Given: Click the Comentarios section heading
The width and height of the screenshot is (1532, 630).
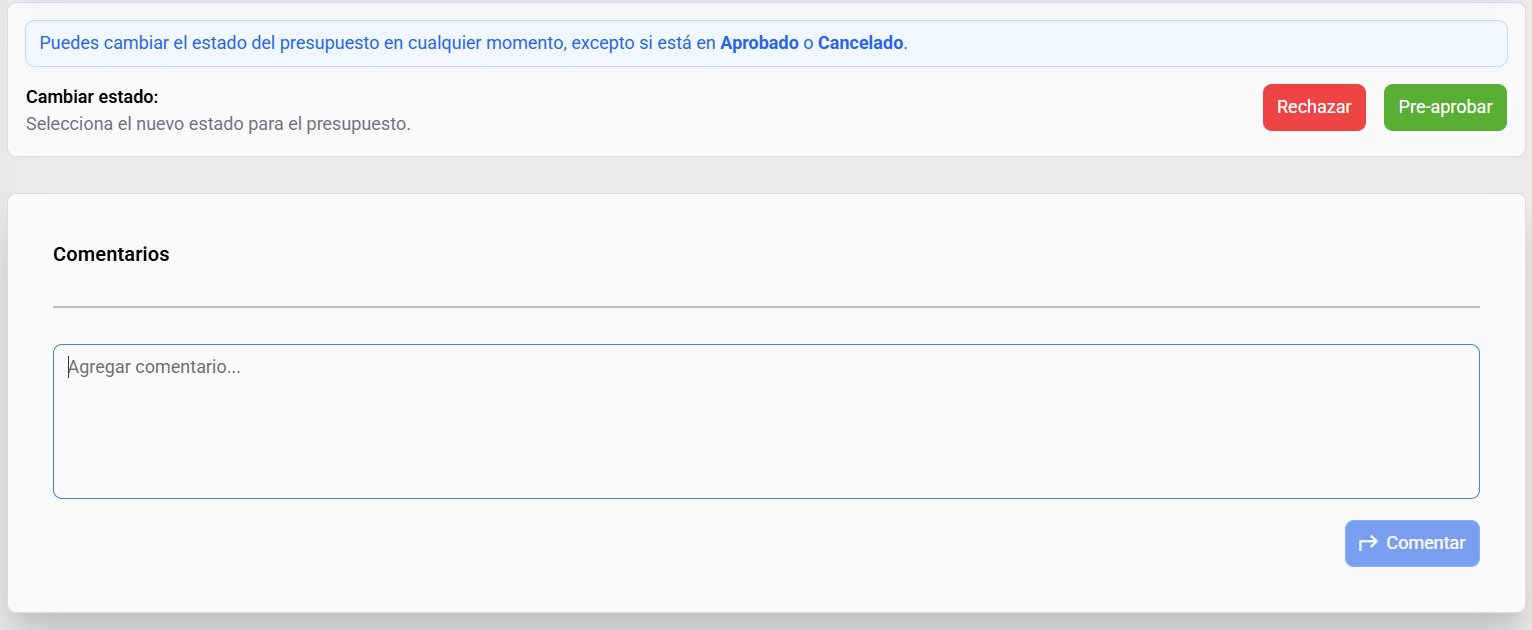Looking at the screenshot, I should (111, 254).
